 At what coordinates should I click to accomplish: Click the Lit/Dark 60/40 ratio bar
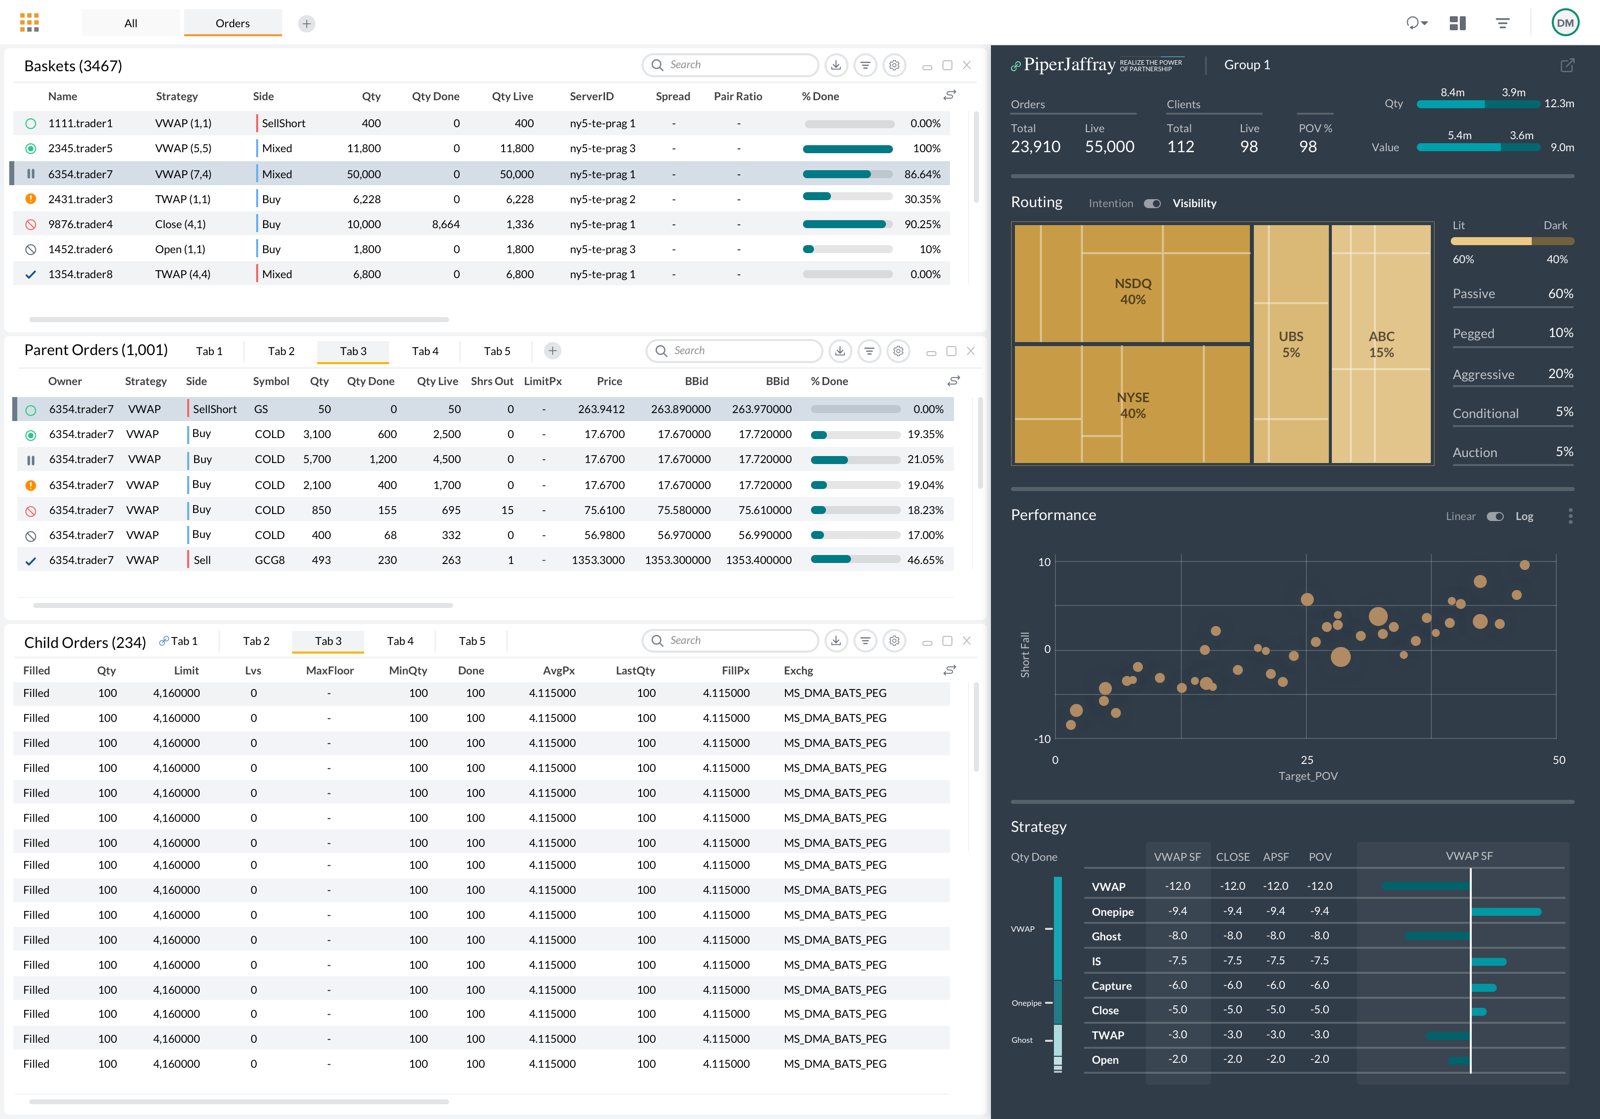[x=1510, y=241]
